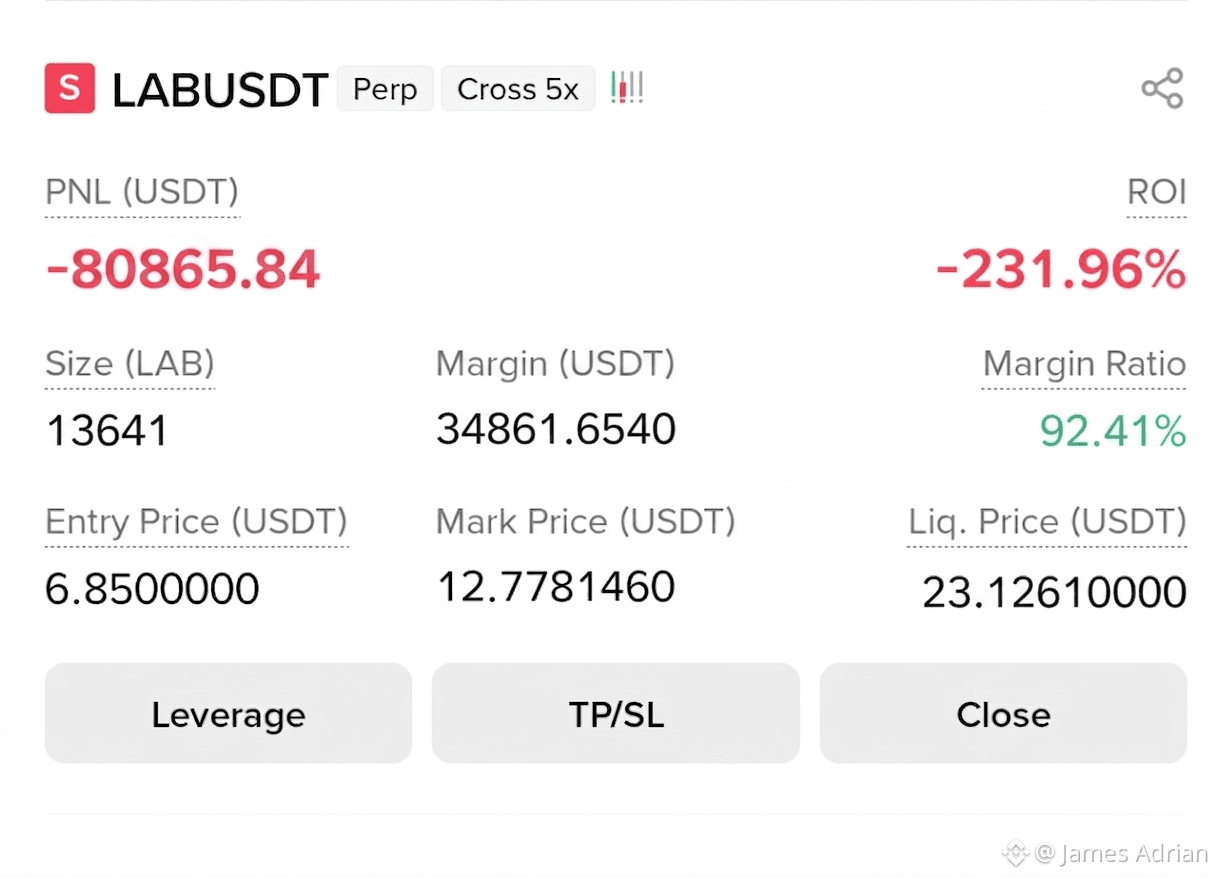This screenshot has height=878, width=1216.
Task: Tap the 92.41% margin ratio value
Action: point(1113,431)
